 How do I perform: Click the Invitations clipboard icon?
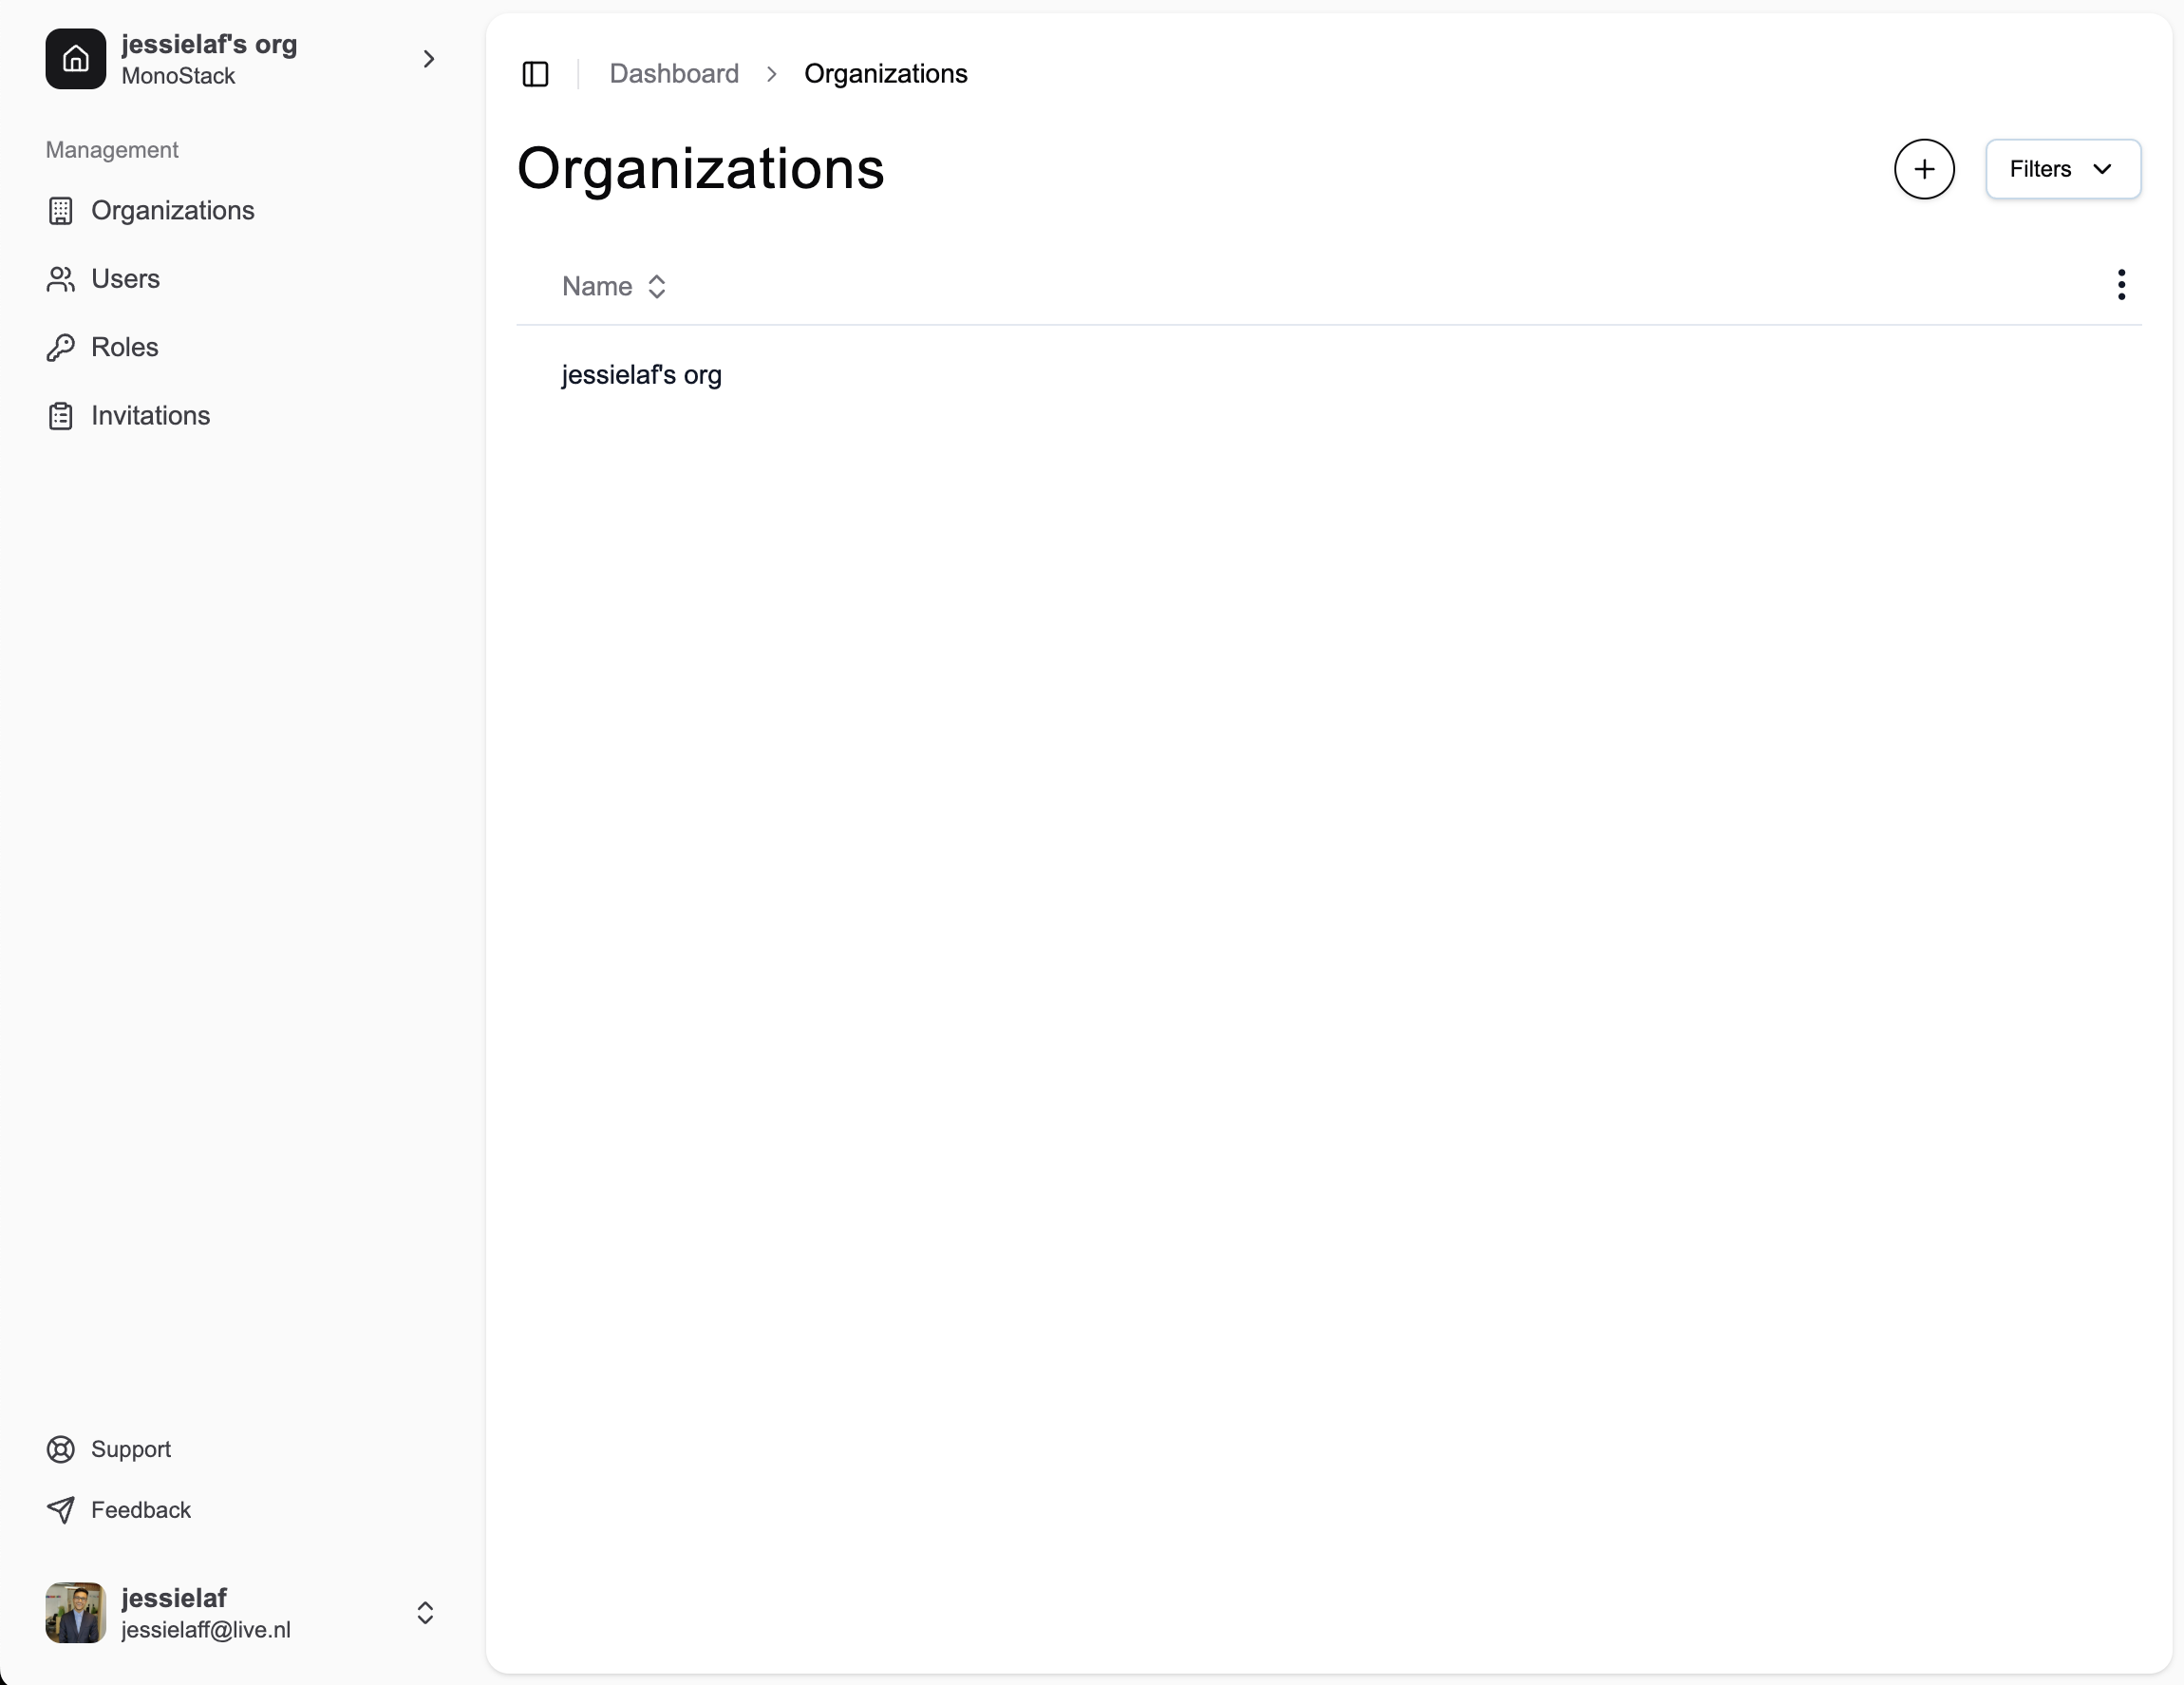click(61, 416)
